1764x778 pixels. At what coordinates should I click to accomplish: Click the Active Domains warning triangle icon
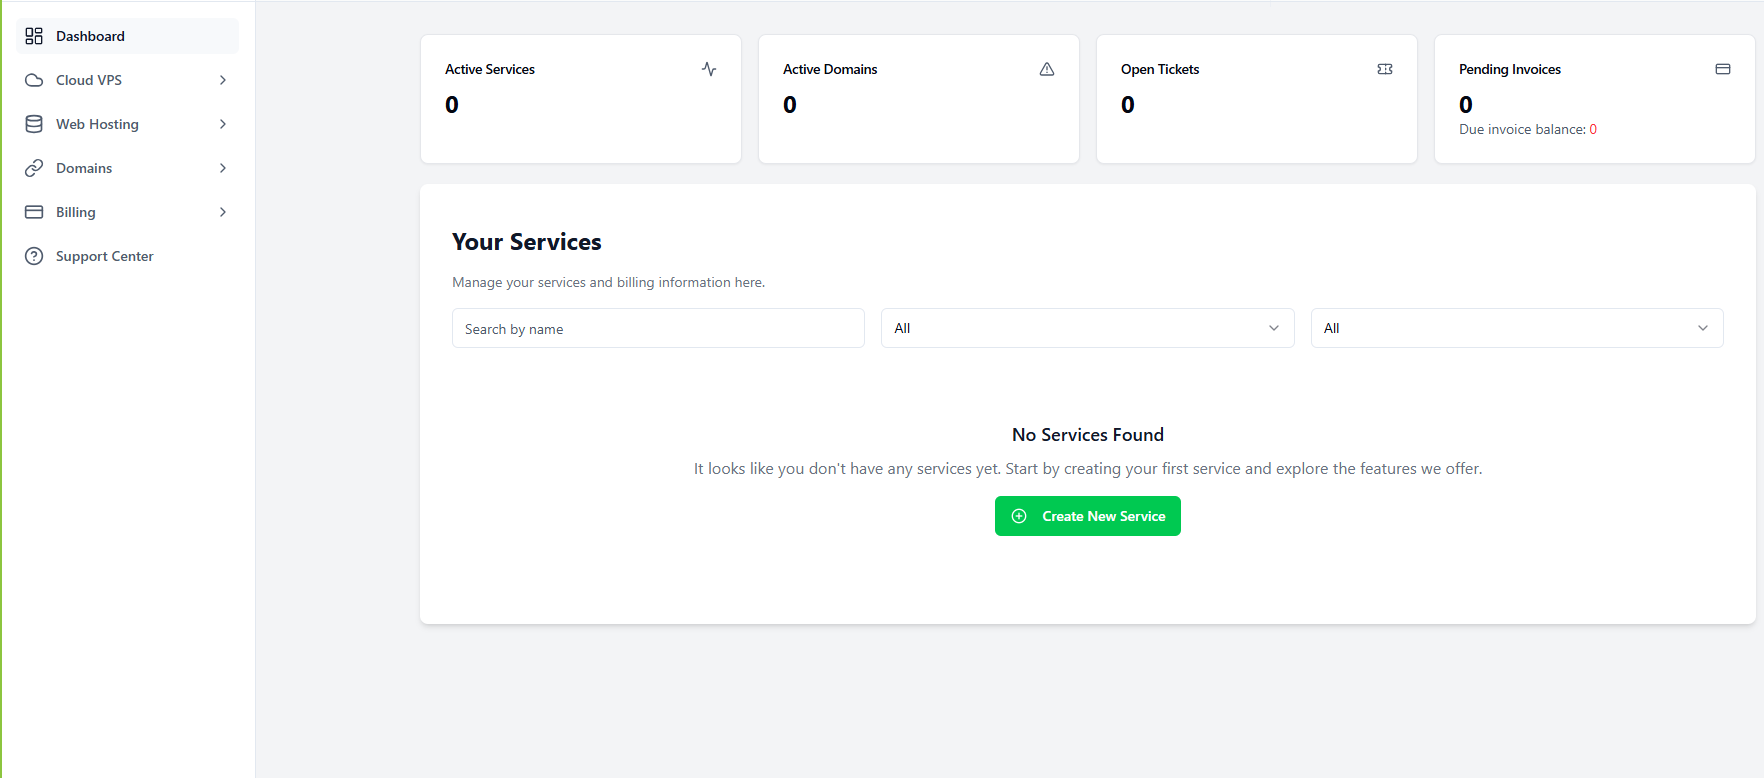(1047, 69)
